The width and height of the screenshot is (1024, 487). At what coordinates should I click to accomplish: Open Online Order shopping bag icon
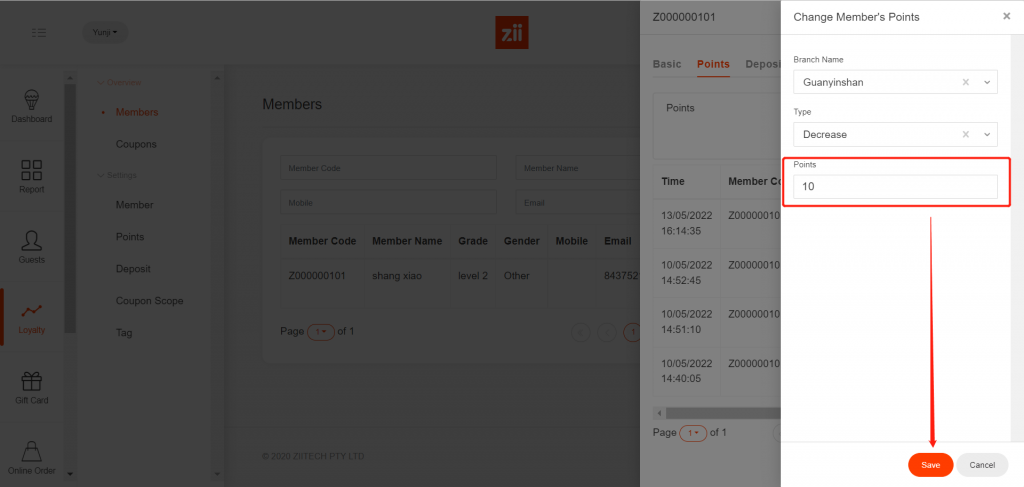[x=31, y=452]
